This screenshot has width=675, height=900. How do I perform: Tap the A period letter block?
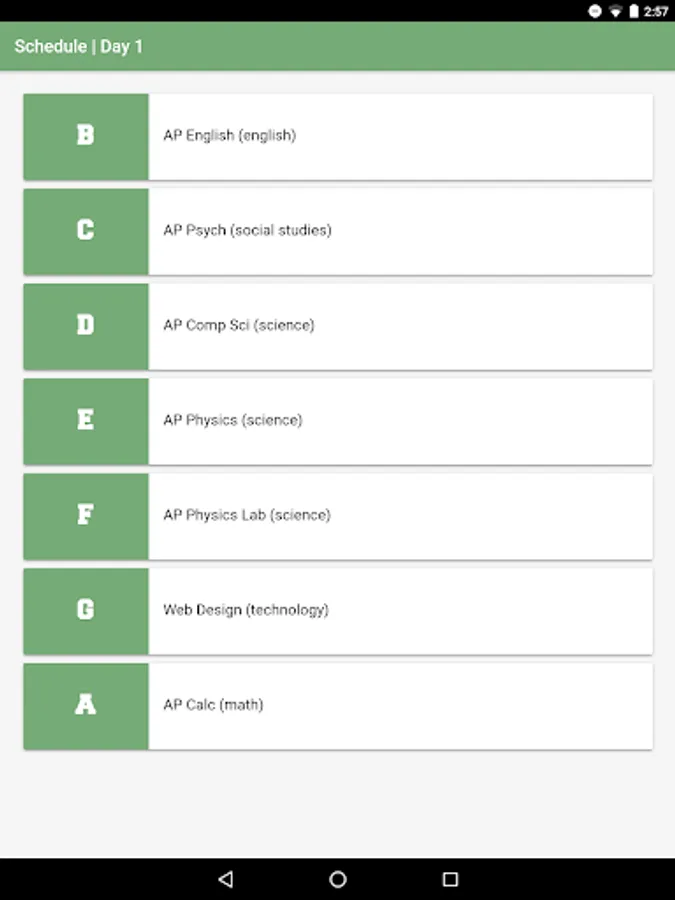coord(86,705)
